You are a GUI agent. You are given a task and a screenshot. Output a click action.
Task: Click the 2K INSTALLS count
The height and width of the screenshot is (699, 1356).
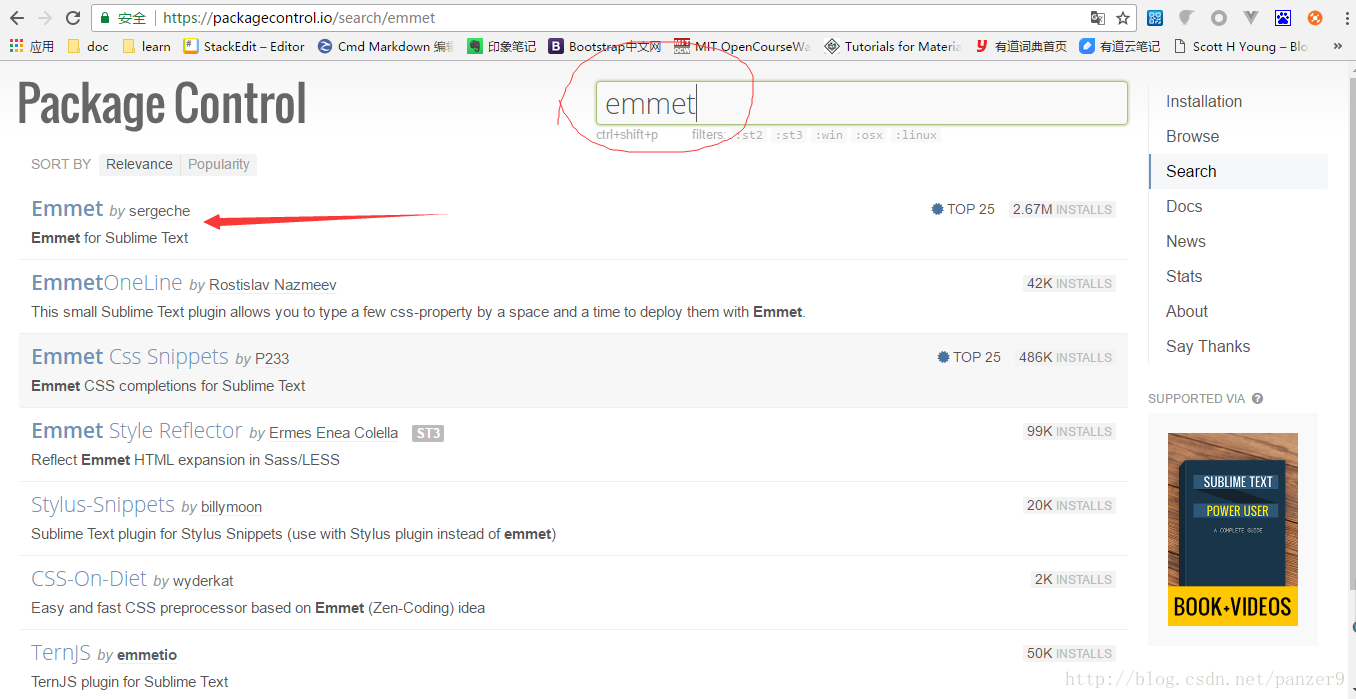pyautogui.click(x=1073, y=579)
